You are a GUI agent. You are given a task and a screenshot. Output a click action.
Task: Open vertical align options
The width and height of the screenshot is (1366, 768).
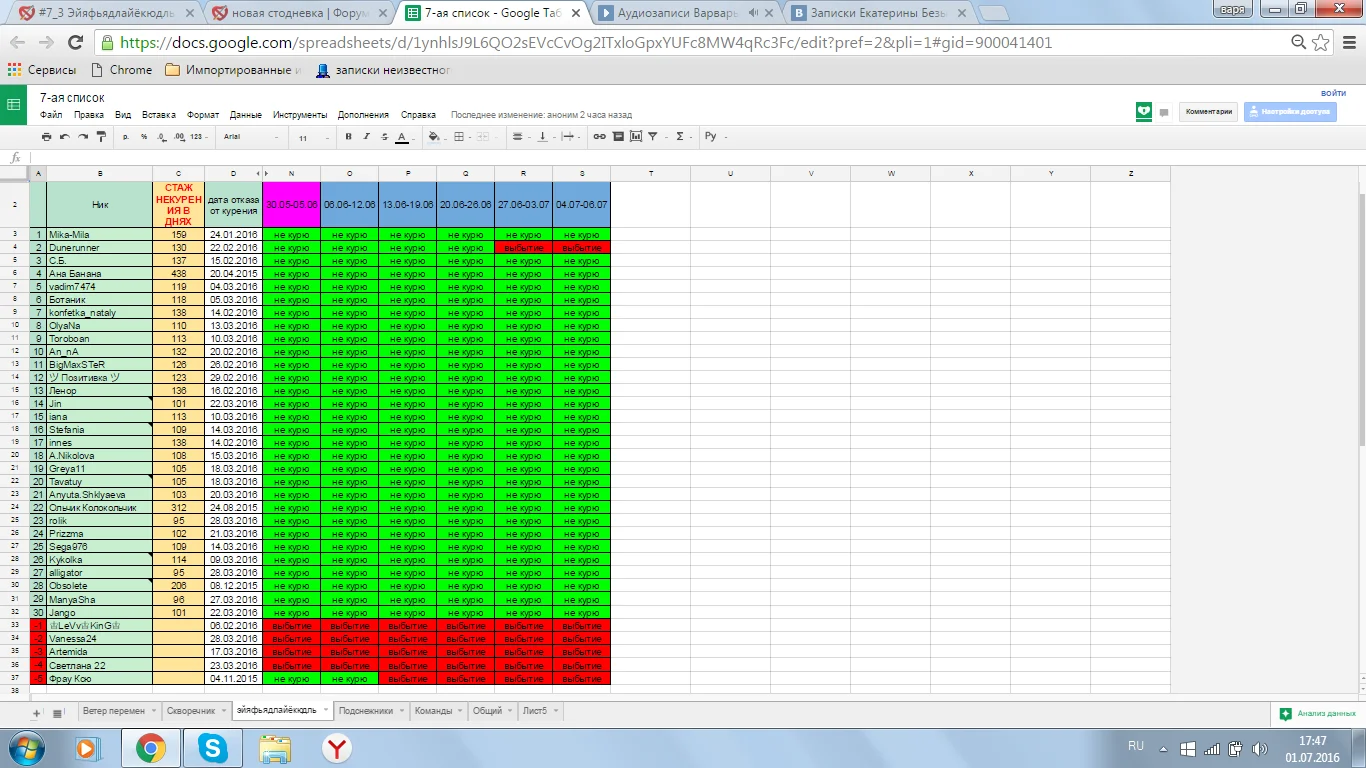544,136
